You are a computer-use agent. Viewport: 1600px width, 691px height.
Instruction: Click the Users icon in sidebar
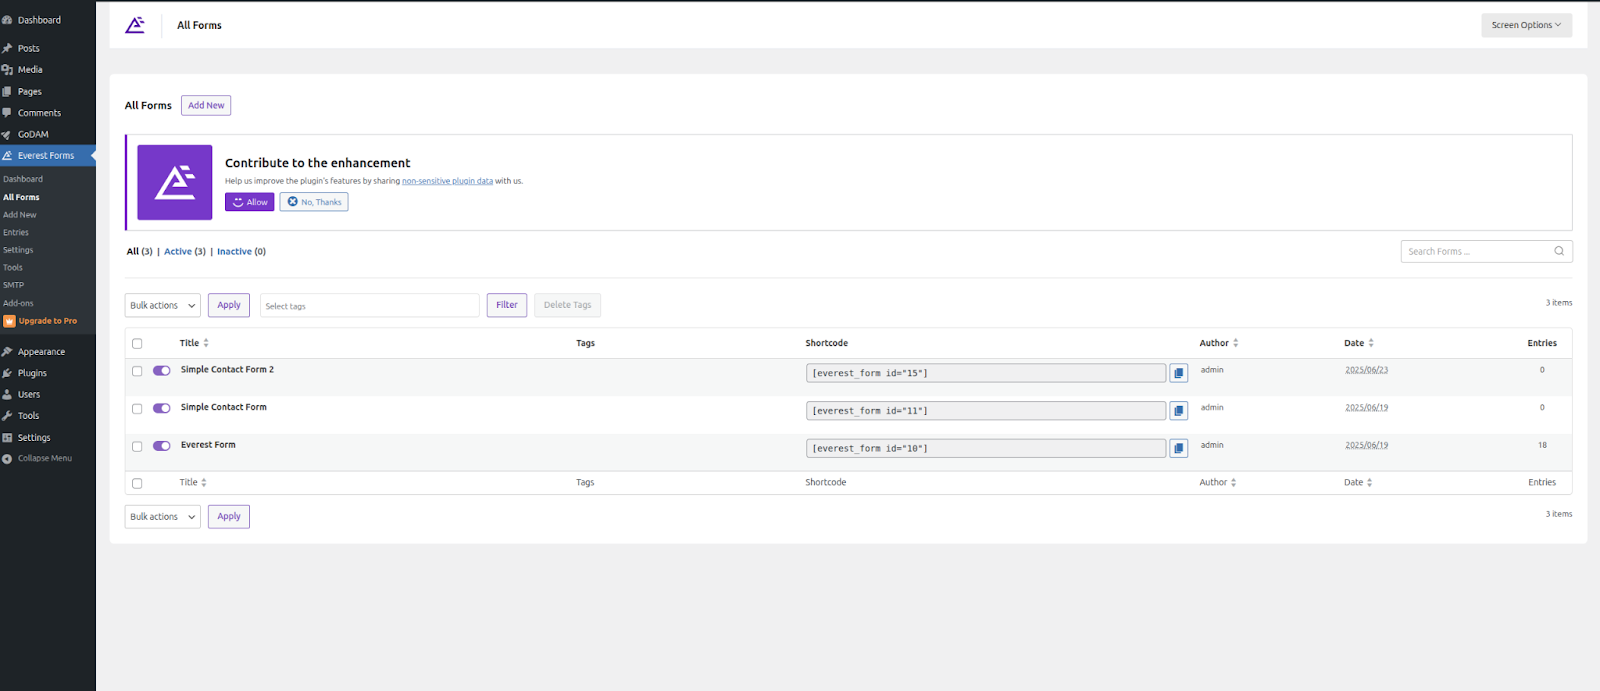(x=7, y=394)
